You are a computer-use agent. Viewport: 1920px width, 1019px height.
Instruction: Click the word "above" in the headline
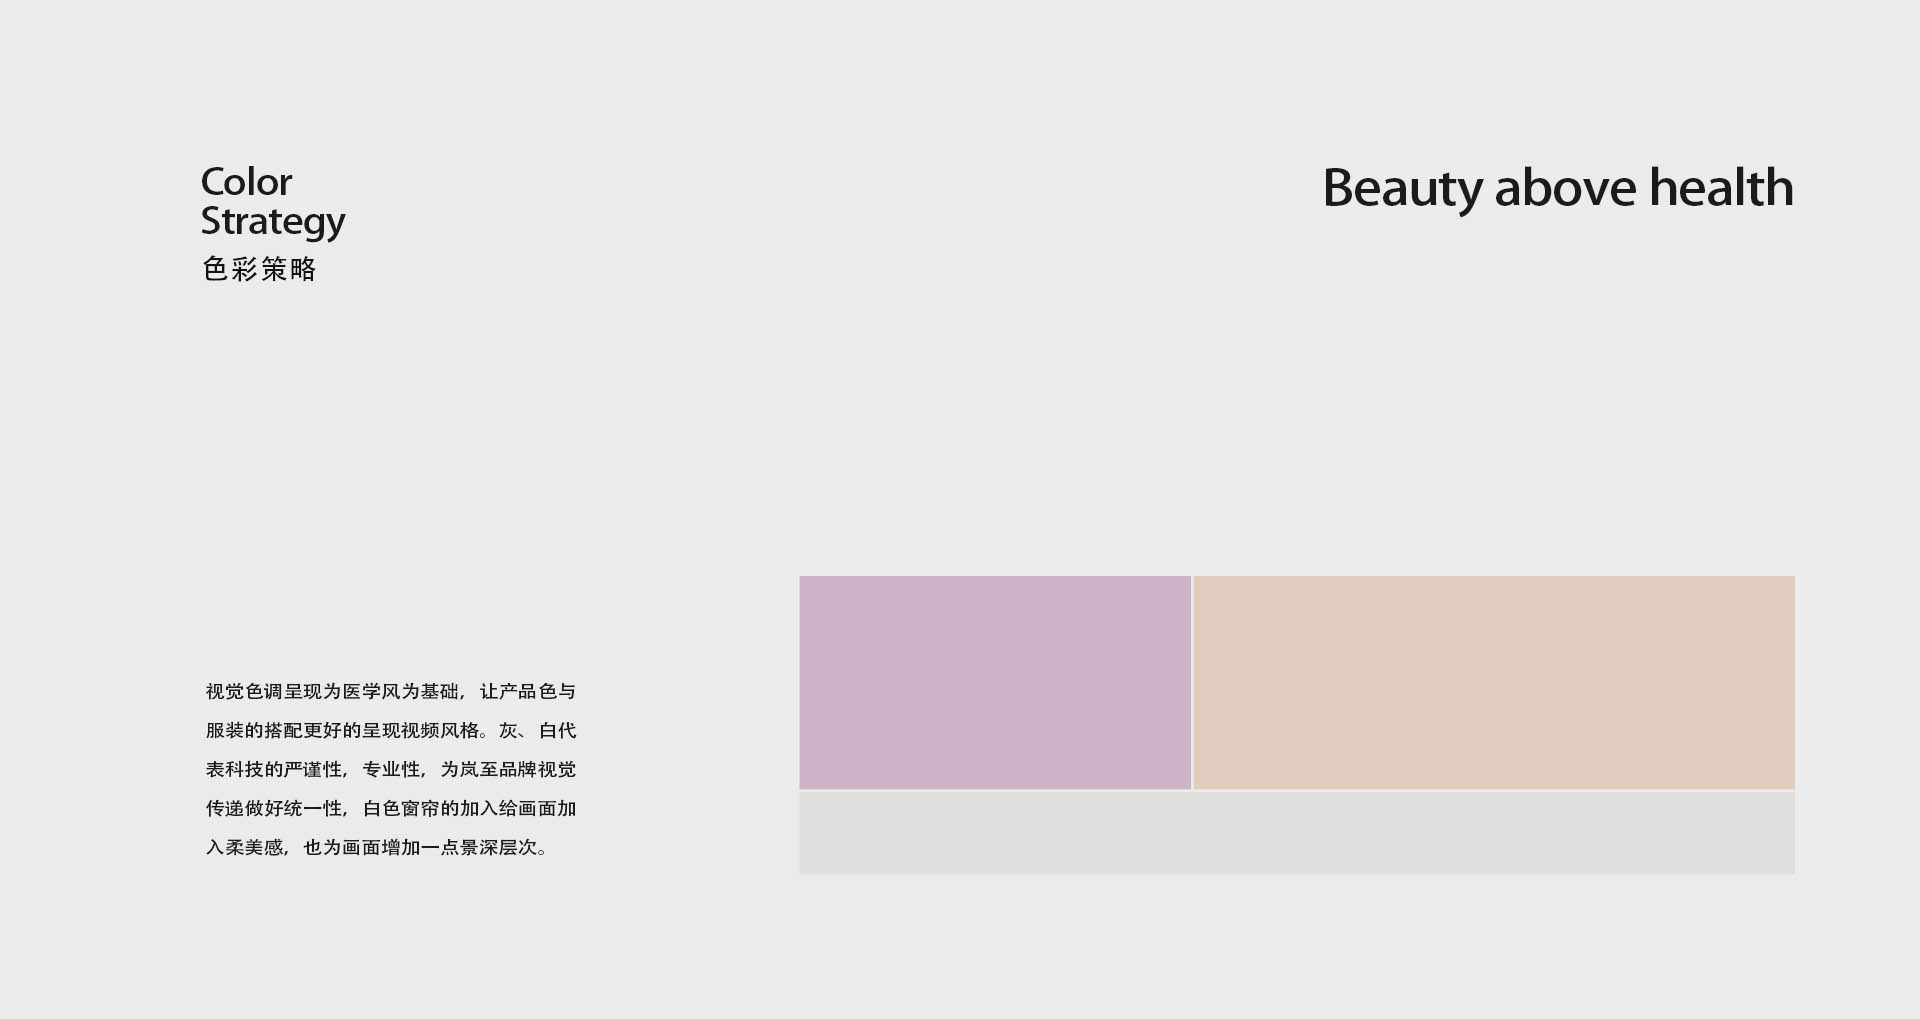1565,188
